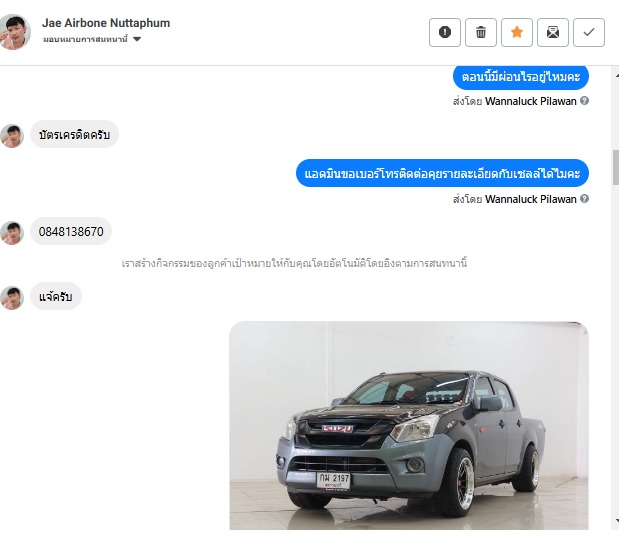The image size is (619, 536).
Task: Mark the conversation unread with the envelope icon
Action: pyautogui.click(x=552, y=32)
